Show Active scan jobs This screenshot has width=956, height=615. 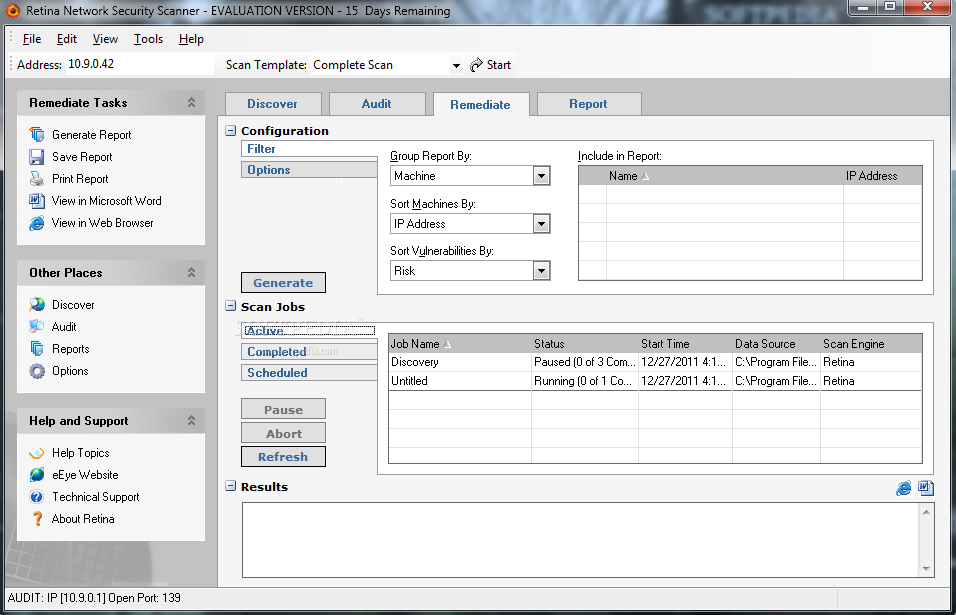pyautogui.click(x=309, y=330)
